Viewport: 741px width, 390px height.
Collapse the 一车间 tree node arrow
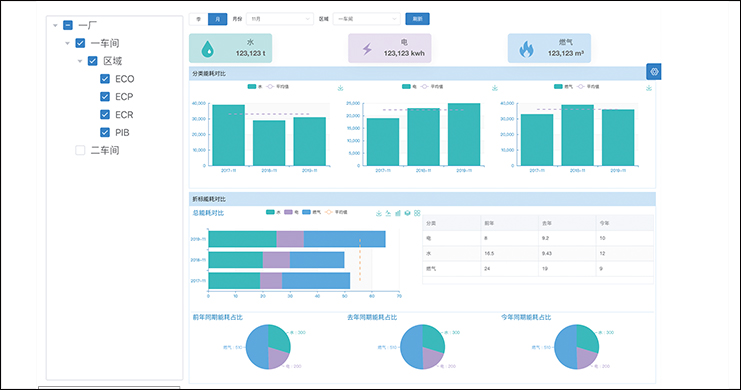[68, 43]
